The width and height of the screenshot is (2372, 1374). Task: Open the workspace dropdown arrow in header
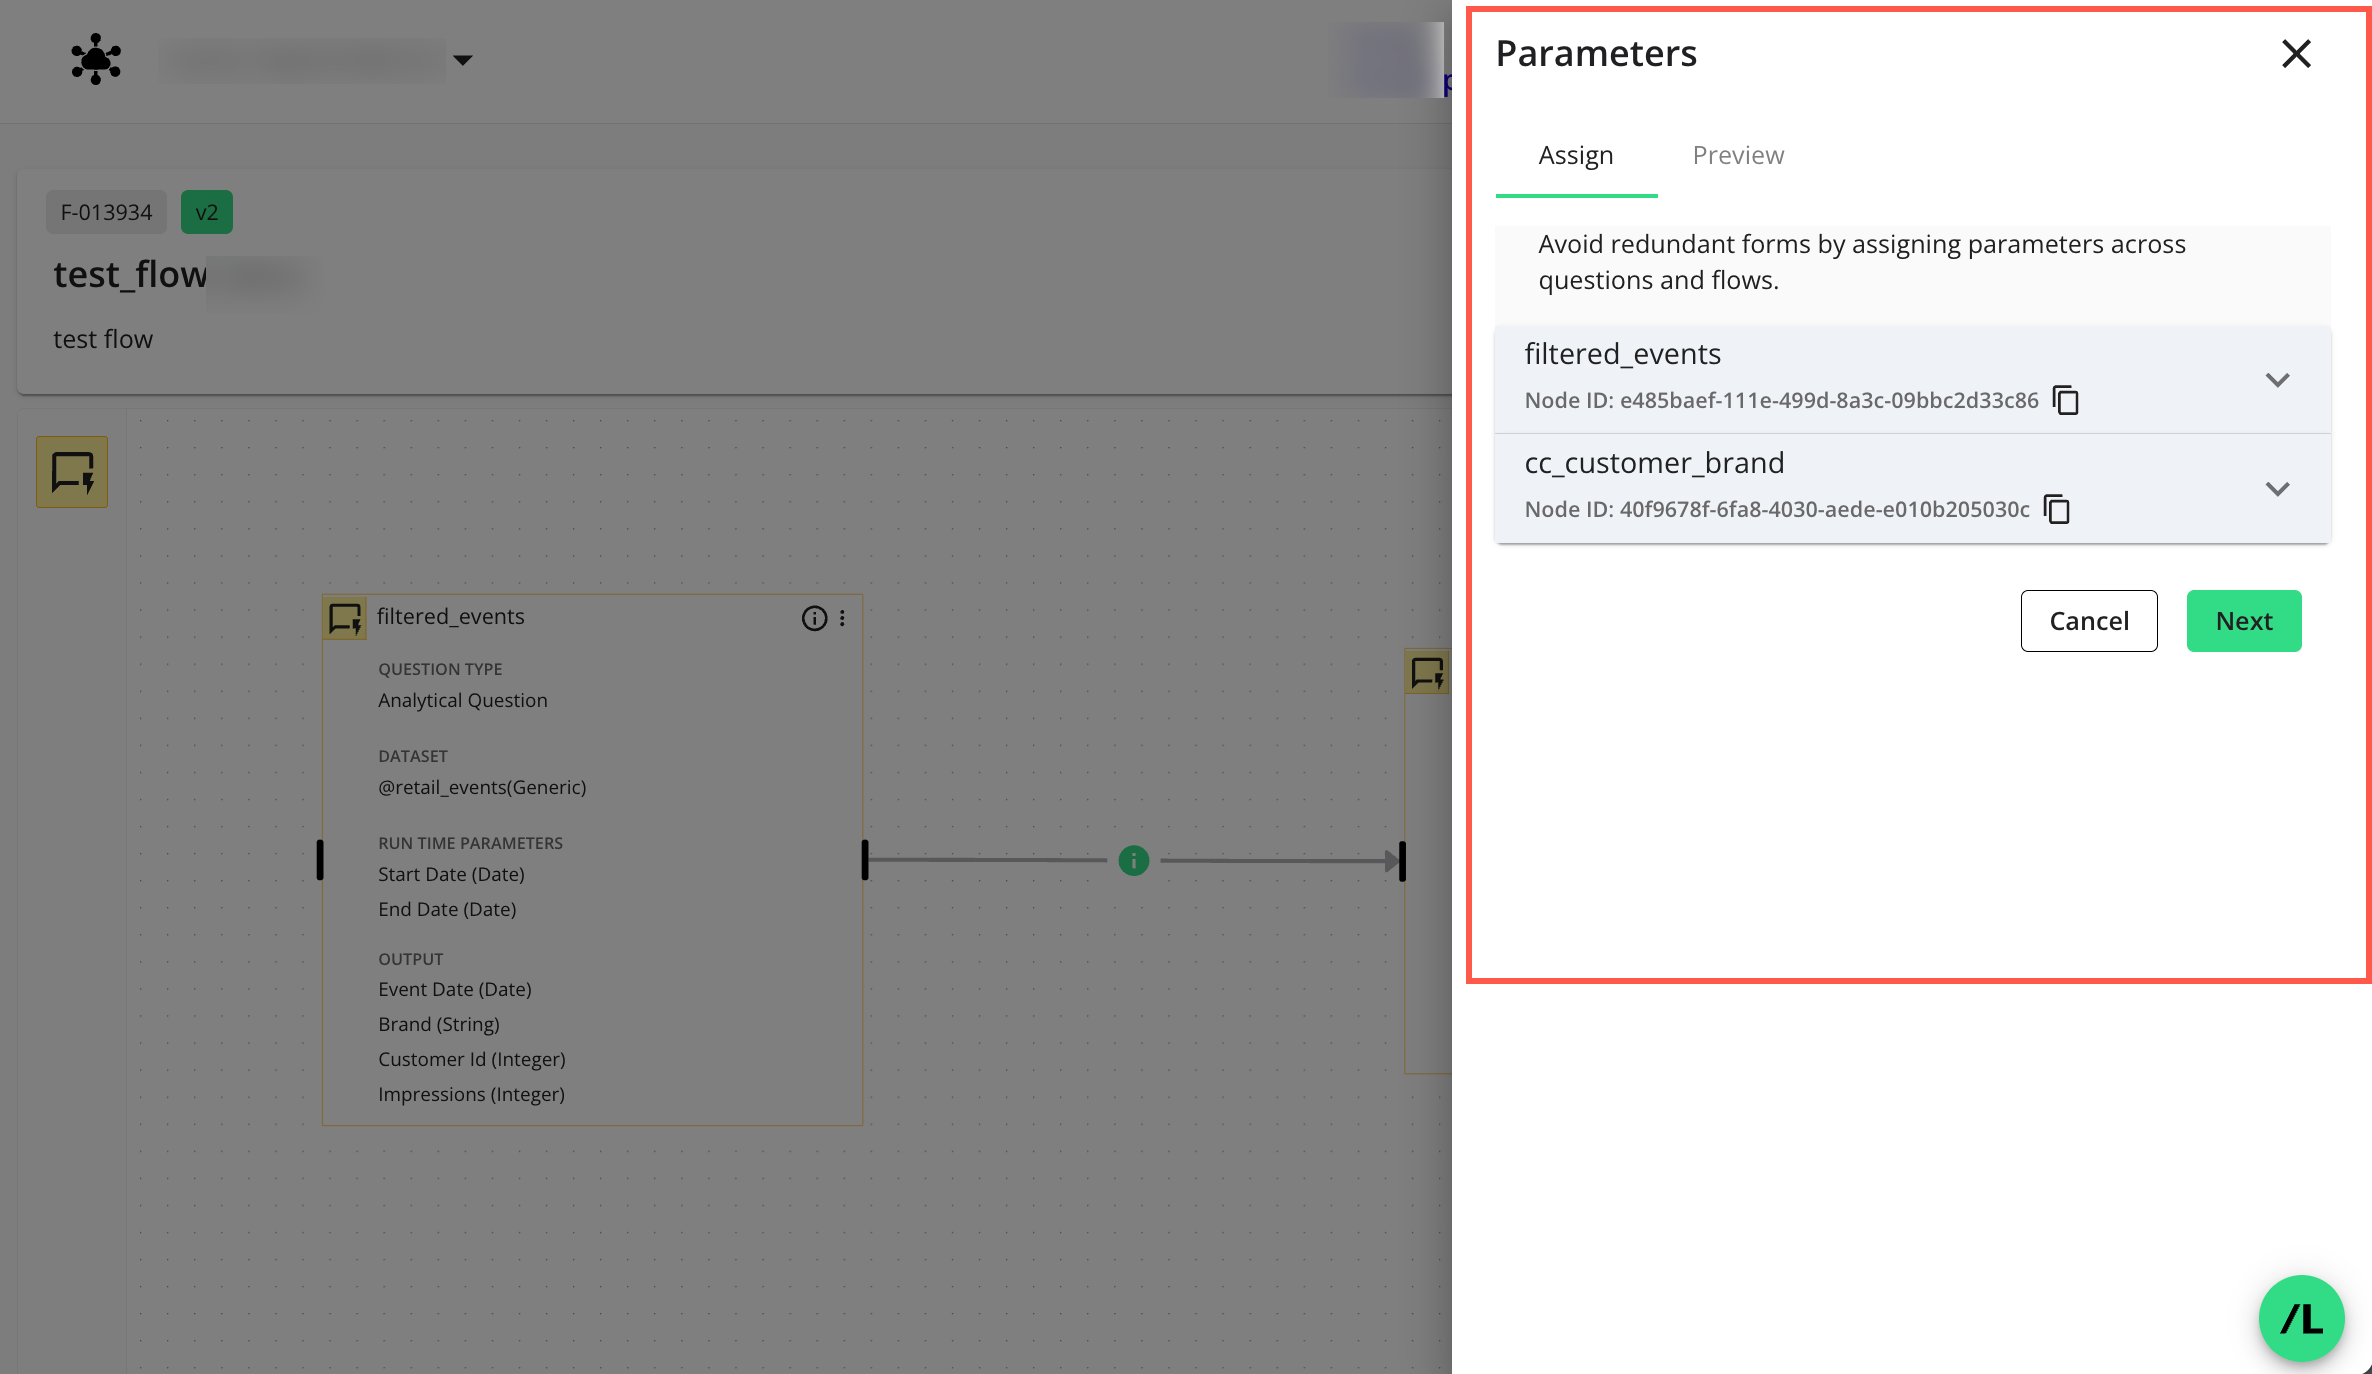[x=462, y=60]
